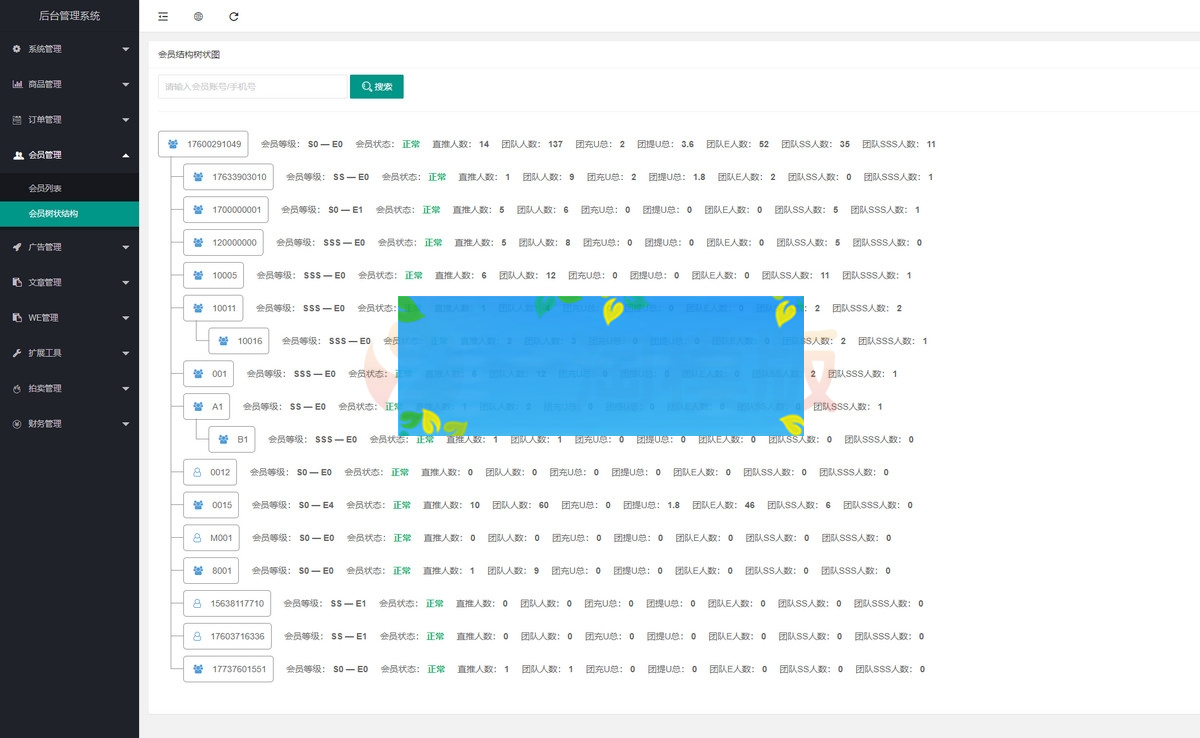Click the single-user icon on node 0012
The height and width of the screenshot is (738, 1200).
click(197, 472)
